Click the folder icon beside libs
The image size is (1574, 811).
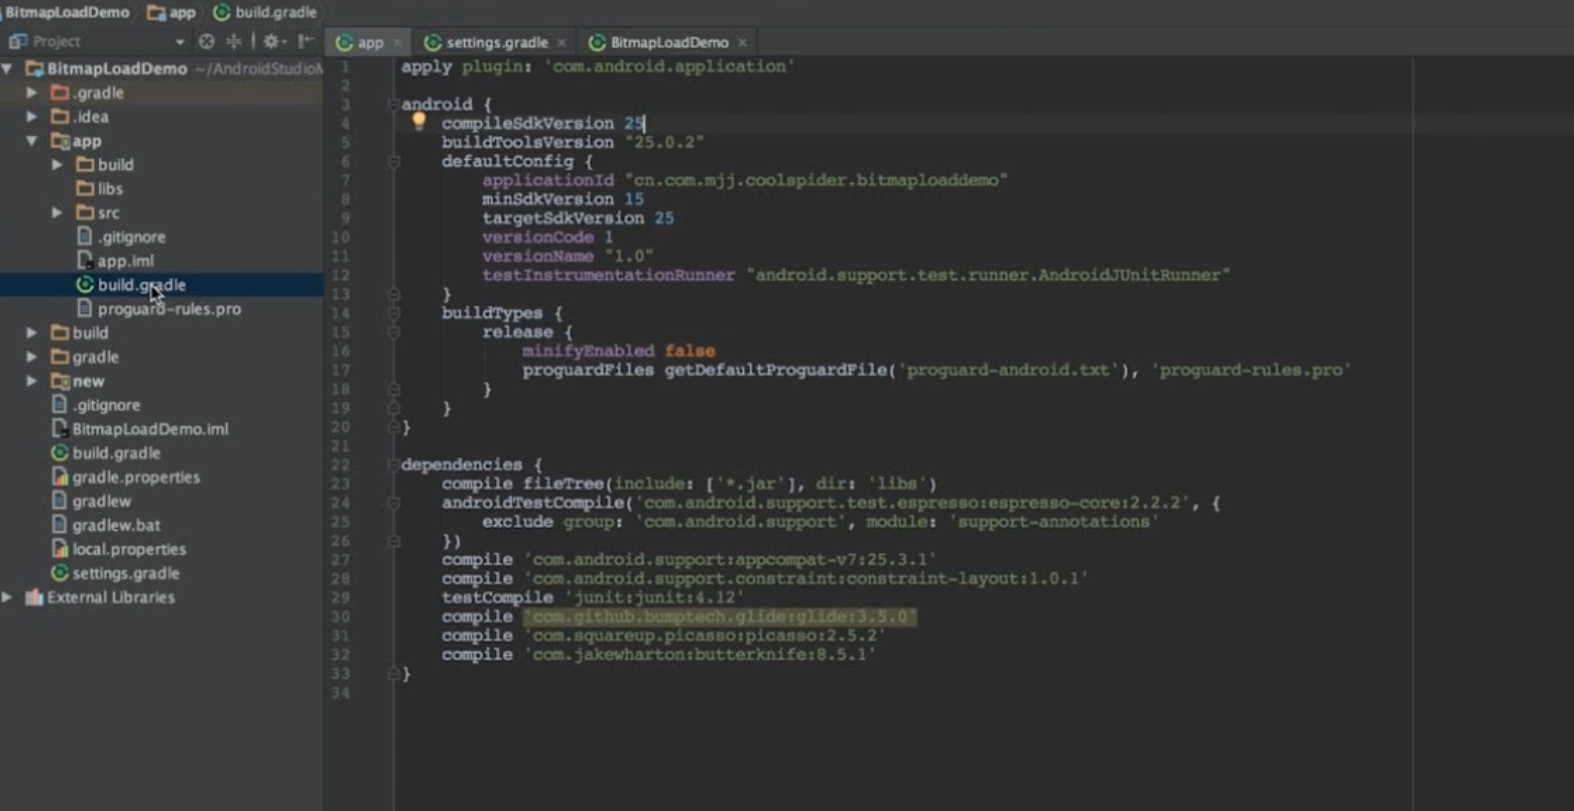(85, 189)
